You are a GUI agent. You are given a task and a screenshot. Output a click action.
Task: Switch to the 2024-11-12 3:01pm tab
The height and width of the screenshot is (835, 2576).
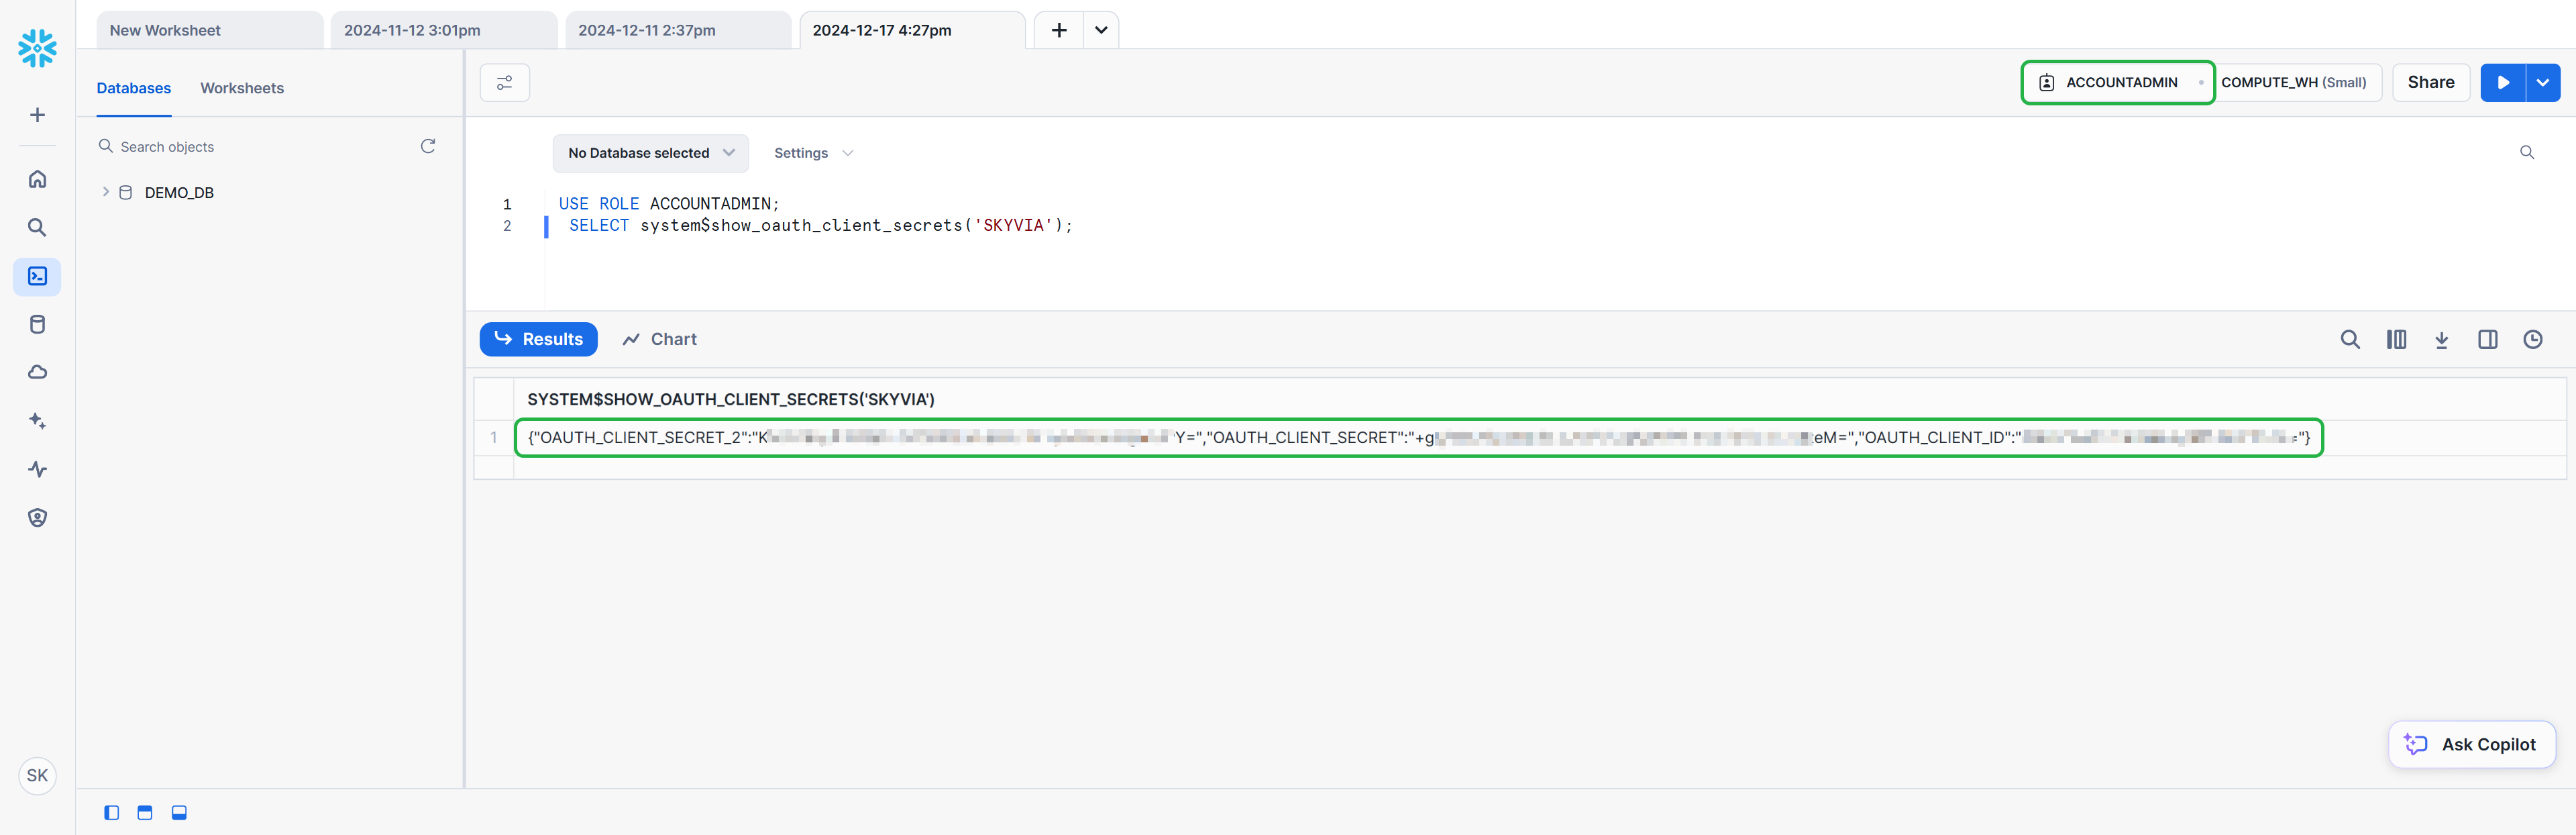[x=444, y=30]
